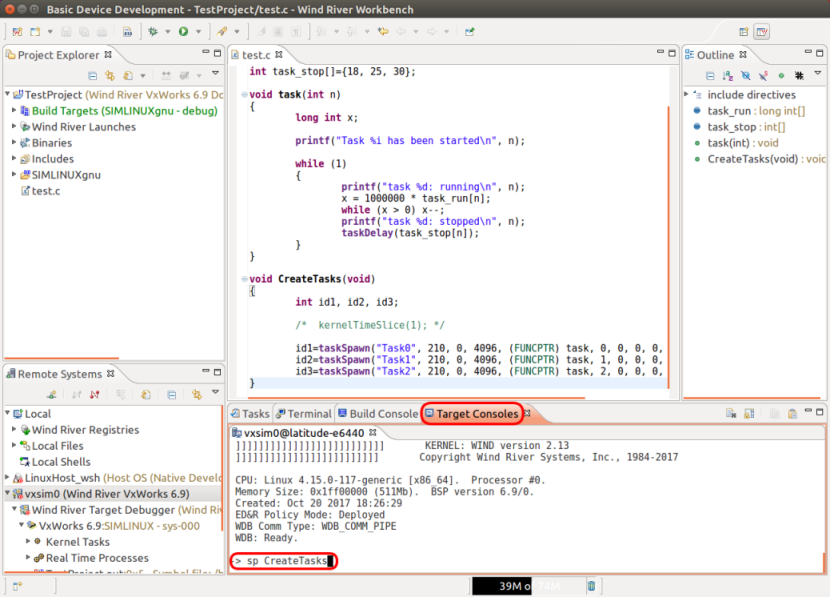The image size is (830, 597).
Task: Click the Outline view tab
Action: [715, 55]
